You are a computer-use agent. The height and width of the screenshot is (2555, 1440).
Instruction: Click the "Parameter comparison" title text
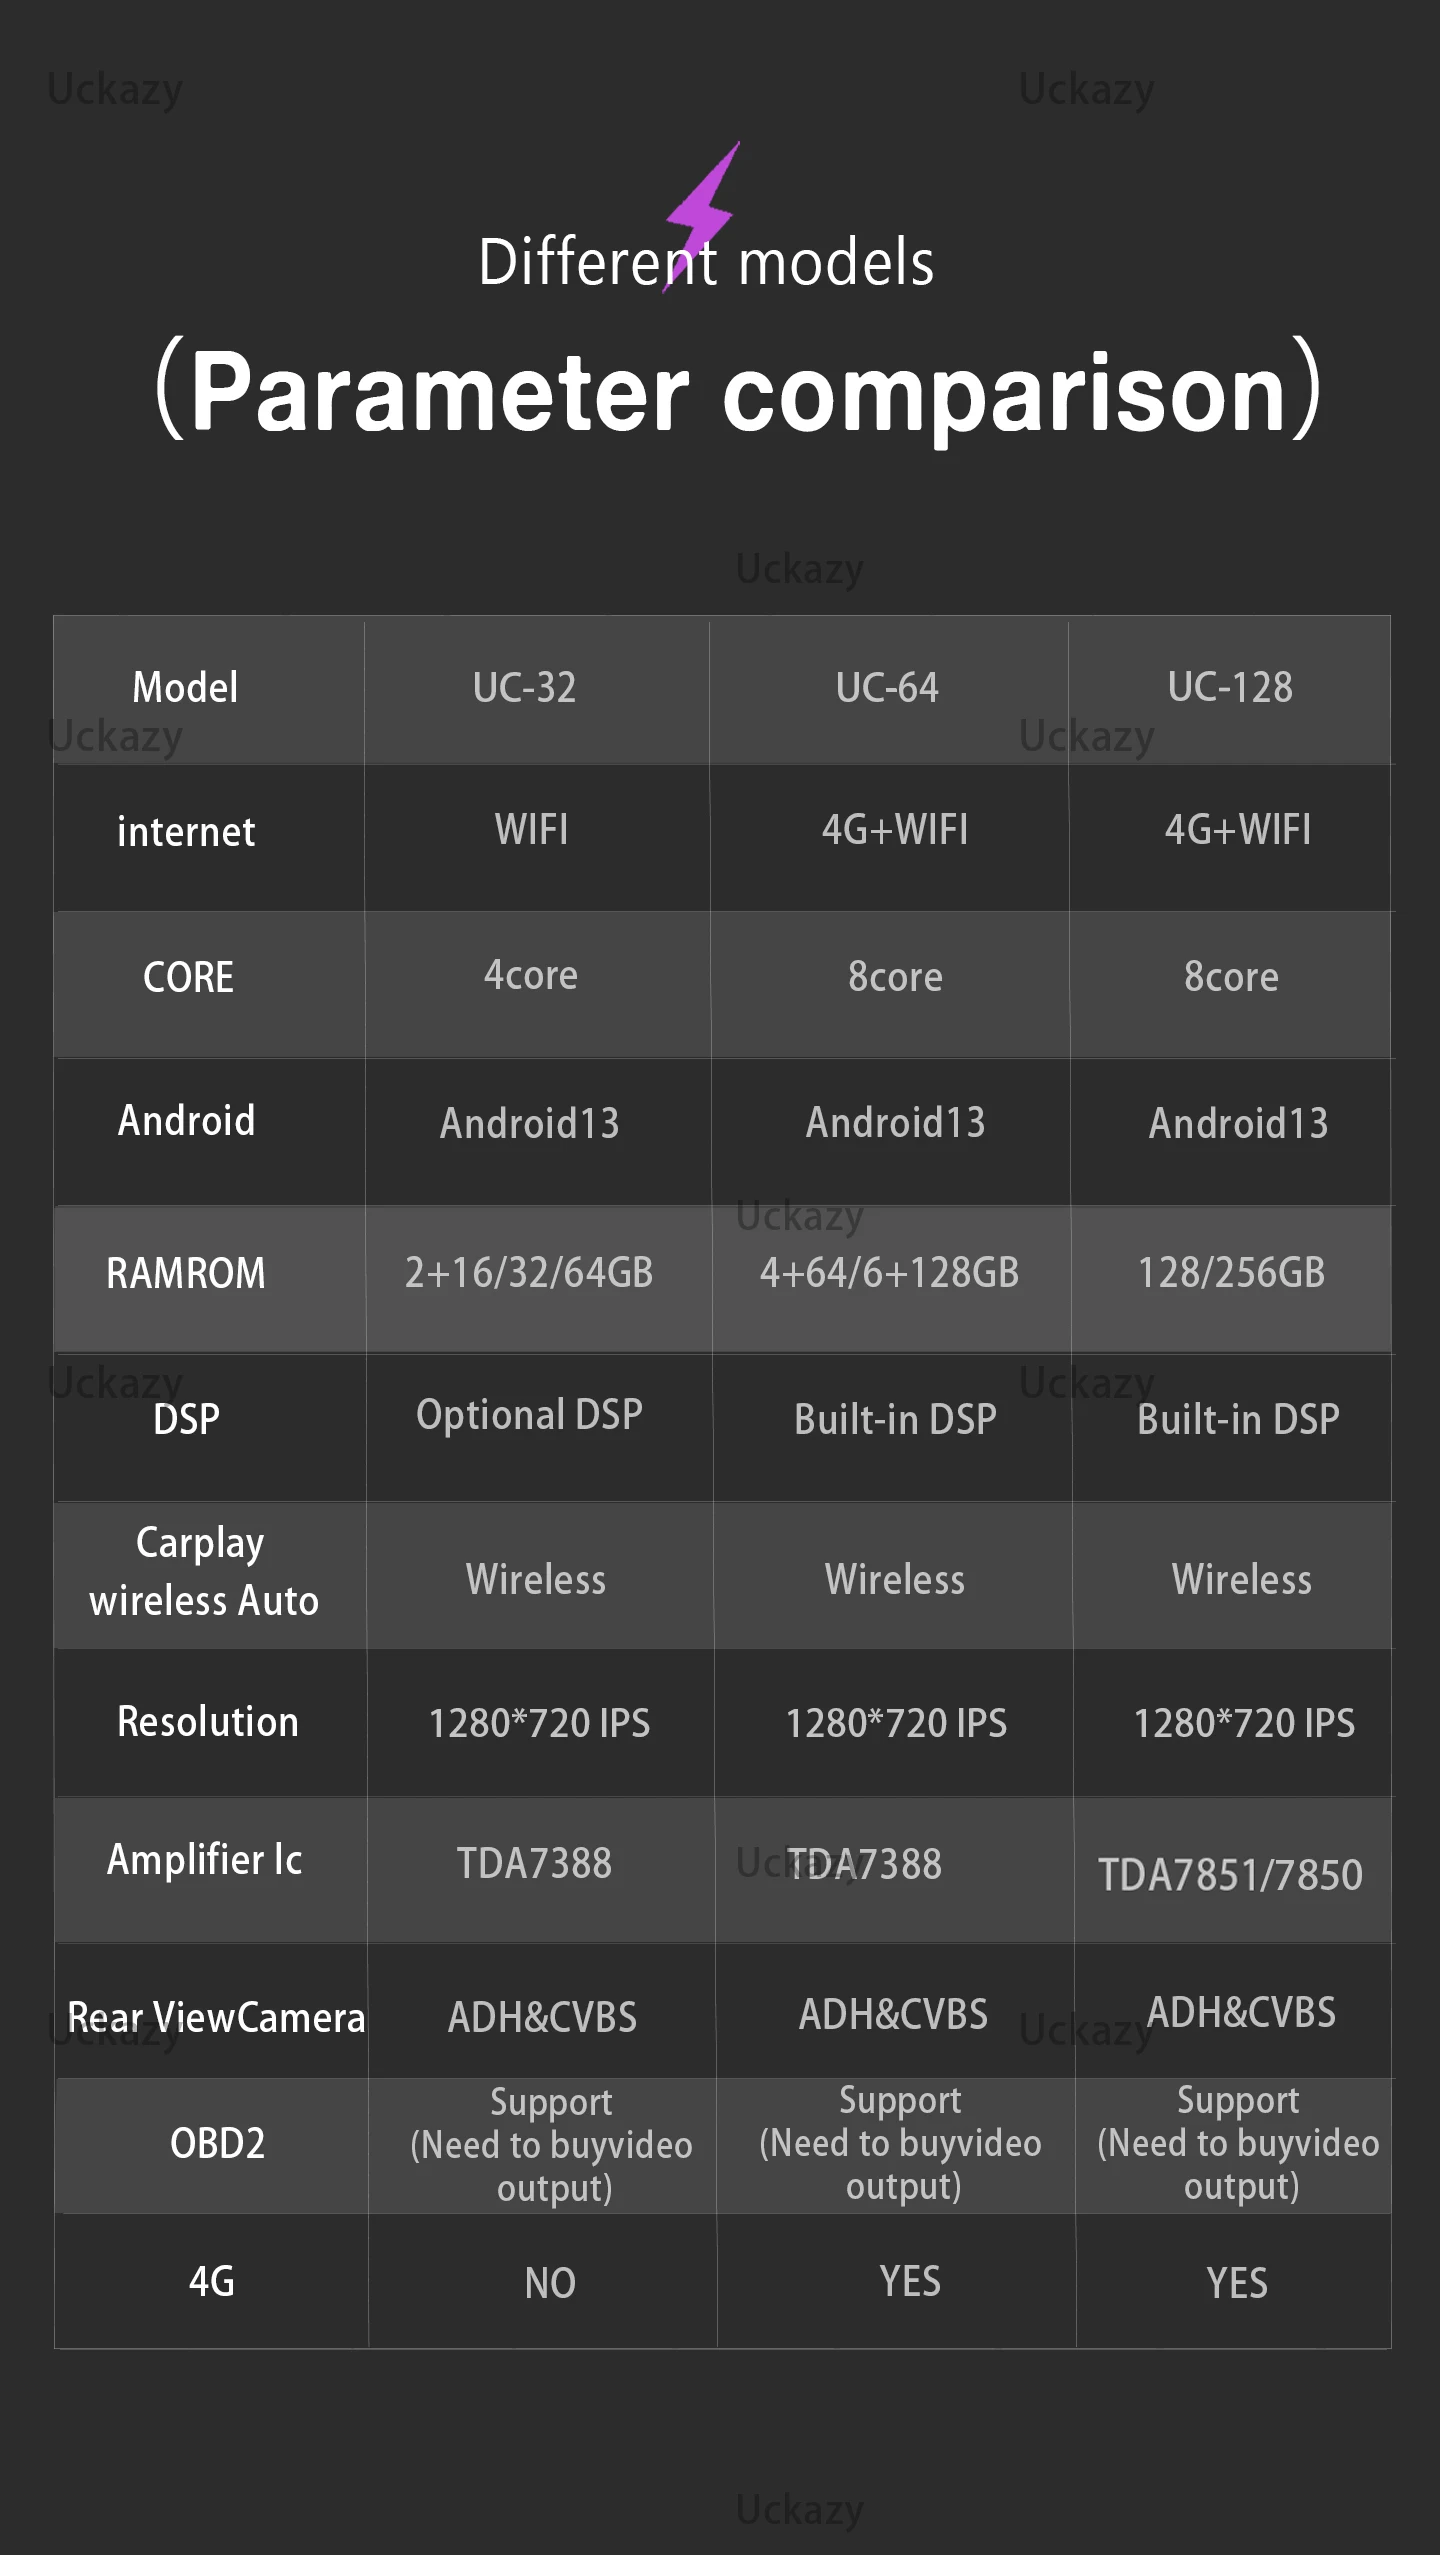738,391
